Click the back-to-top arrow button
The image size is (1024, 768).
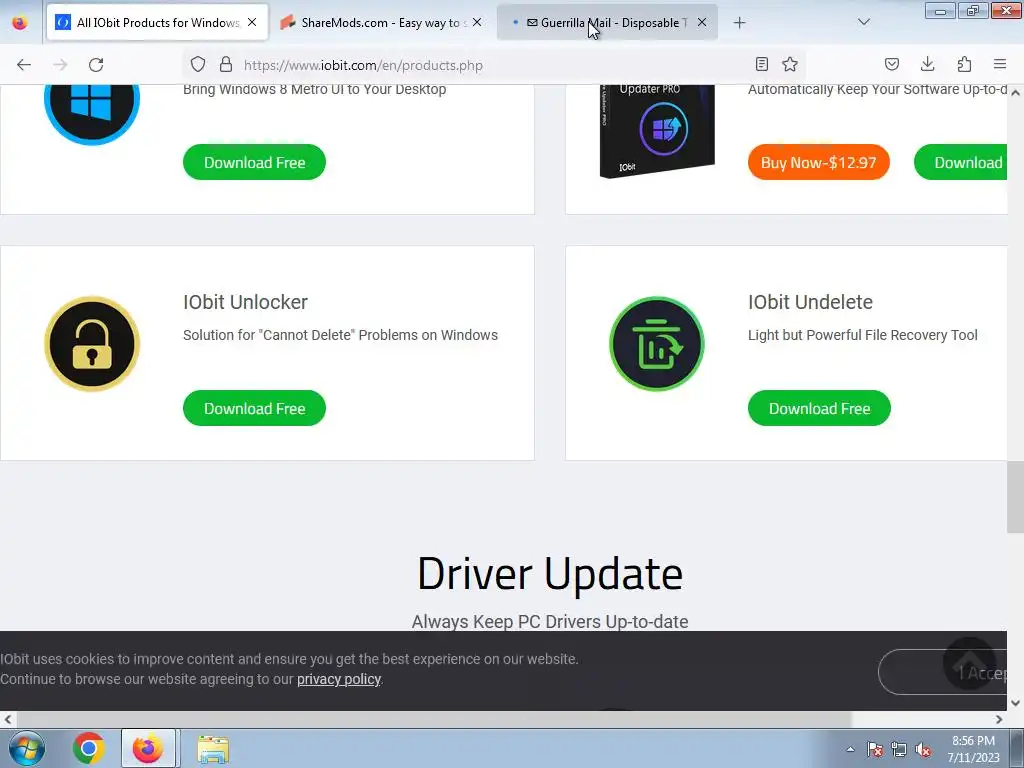(x=970, y=664)
